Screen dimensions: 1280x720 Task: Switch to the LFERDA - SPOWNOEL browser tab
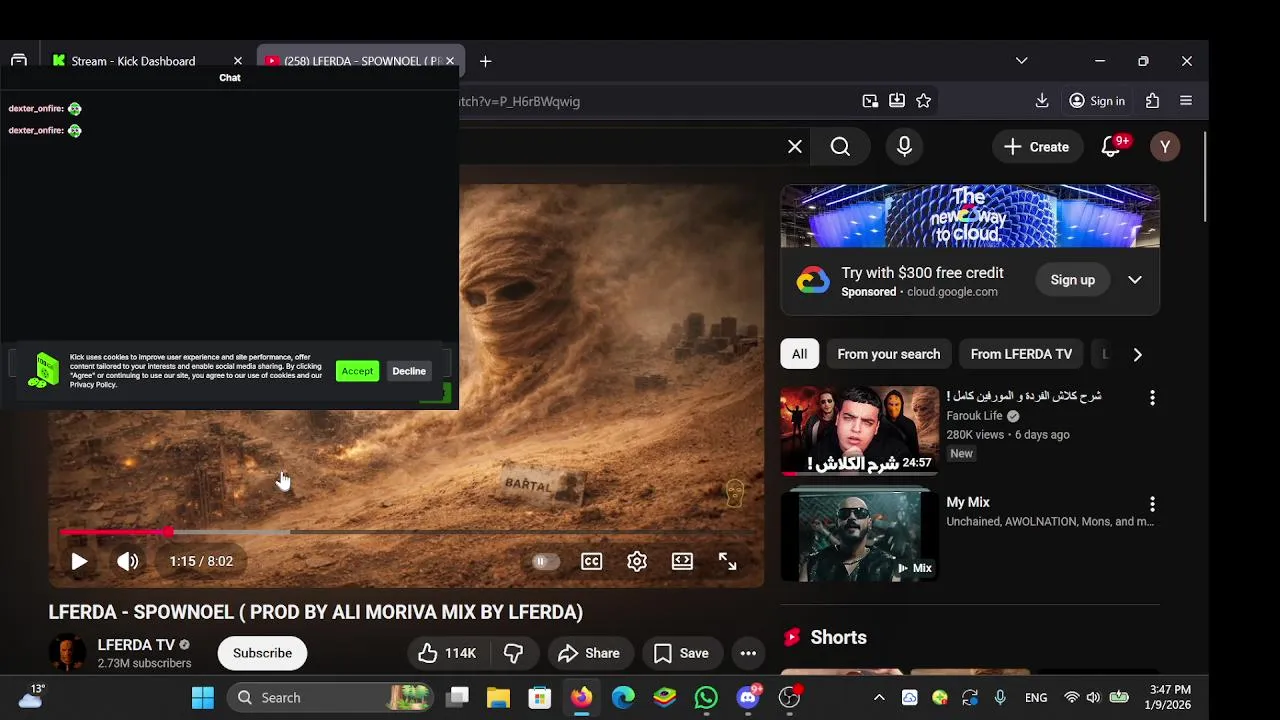coord(362,61)
